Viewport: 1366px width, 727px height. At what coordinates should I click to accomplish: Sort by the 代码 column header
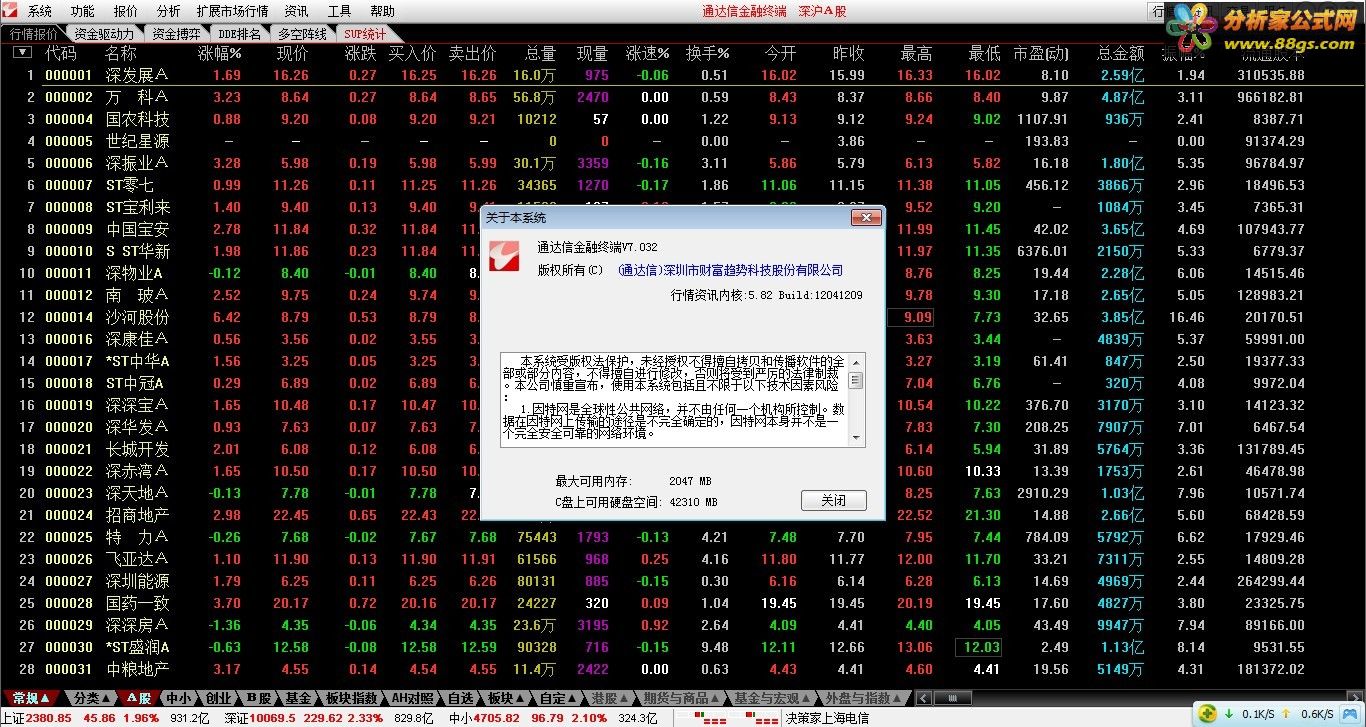(61, 53)
